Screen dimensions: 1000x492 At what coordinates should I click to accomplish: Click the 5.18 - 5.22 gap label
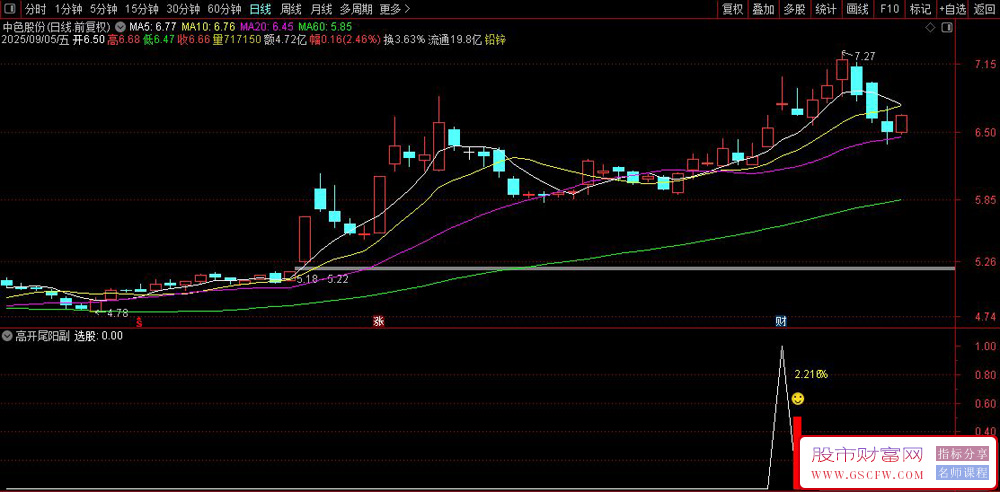(x=323, y=280)
